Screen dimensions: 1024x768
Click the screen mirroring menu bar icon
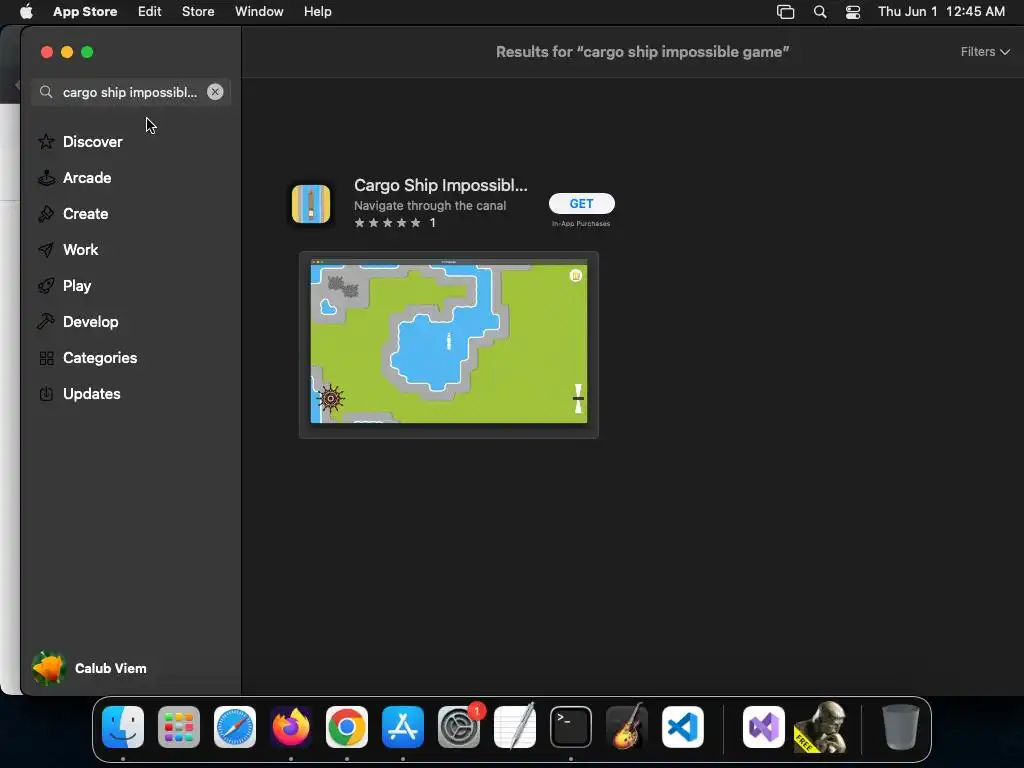785,12
